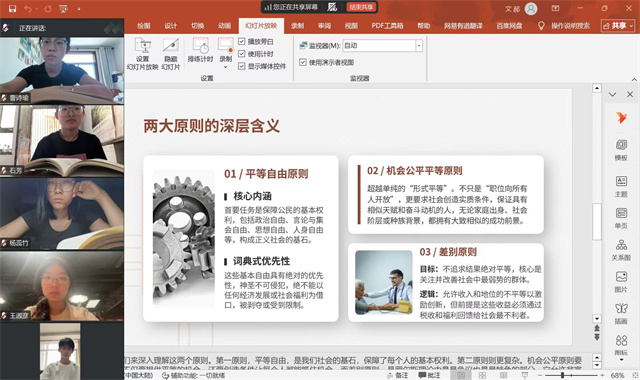Redo the last action
The width and height of the screenshot is (640, 380).
click(x=48, y=9)
